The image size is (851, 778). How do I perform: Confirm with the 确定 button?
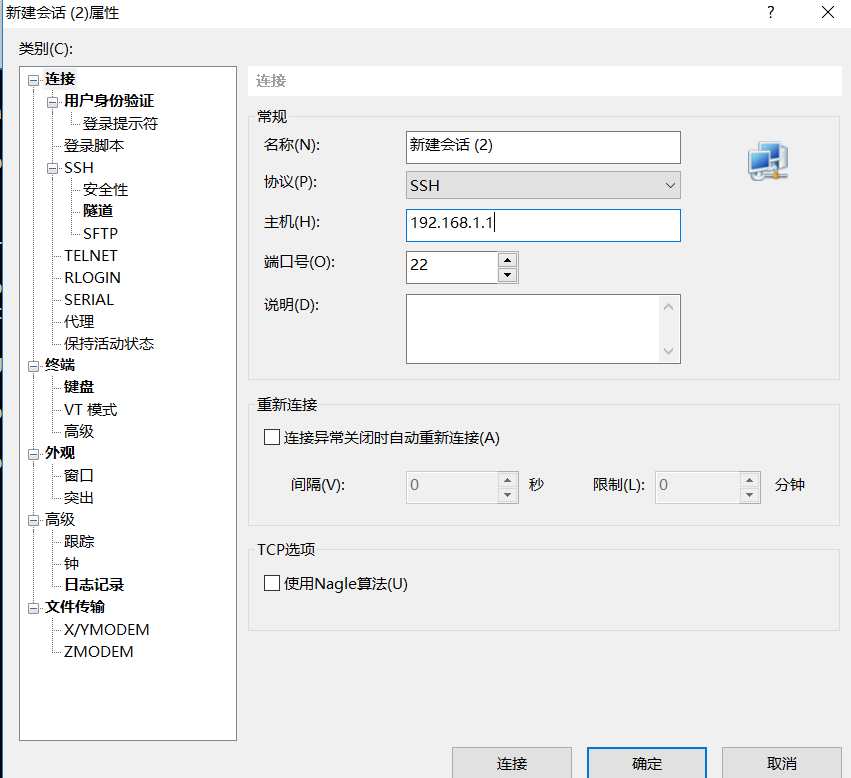tap(646, 763)
